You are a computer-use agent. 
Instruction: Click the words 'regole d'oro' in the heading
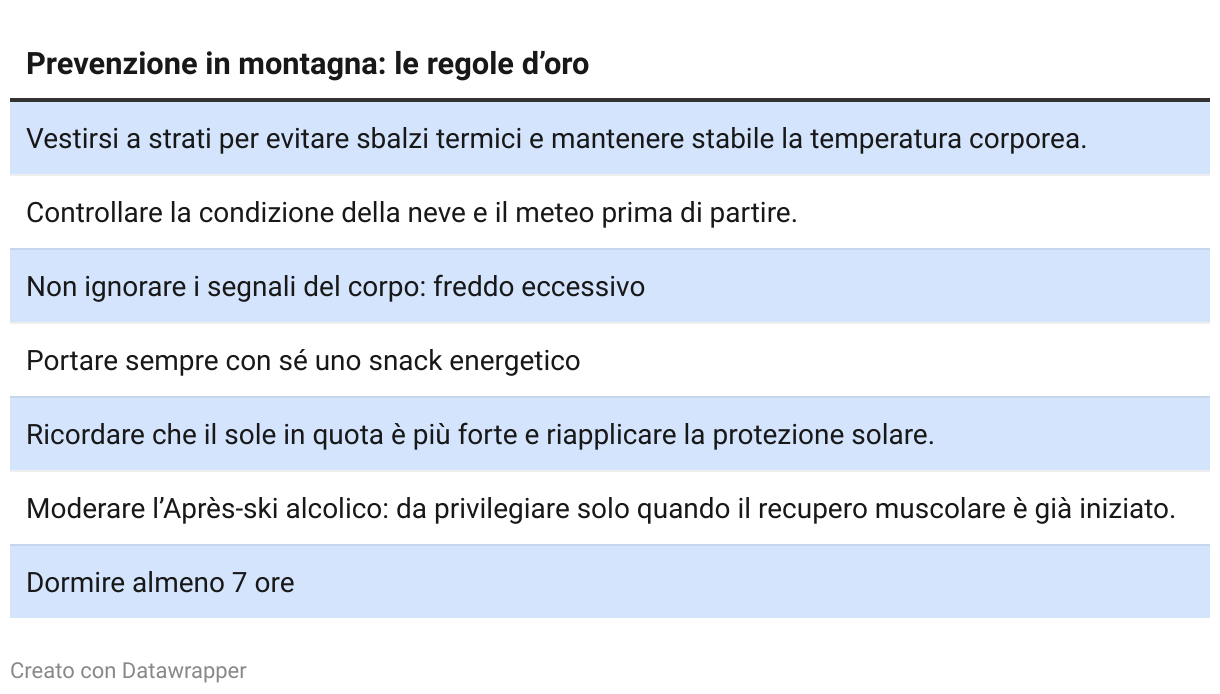tap(507, 64)
